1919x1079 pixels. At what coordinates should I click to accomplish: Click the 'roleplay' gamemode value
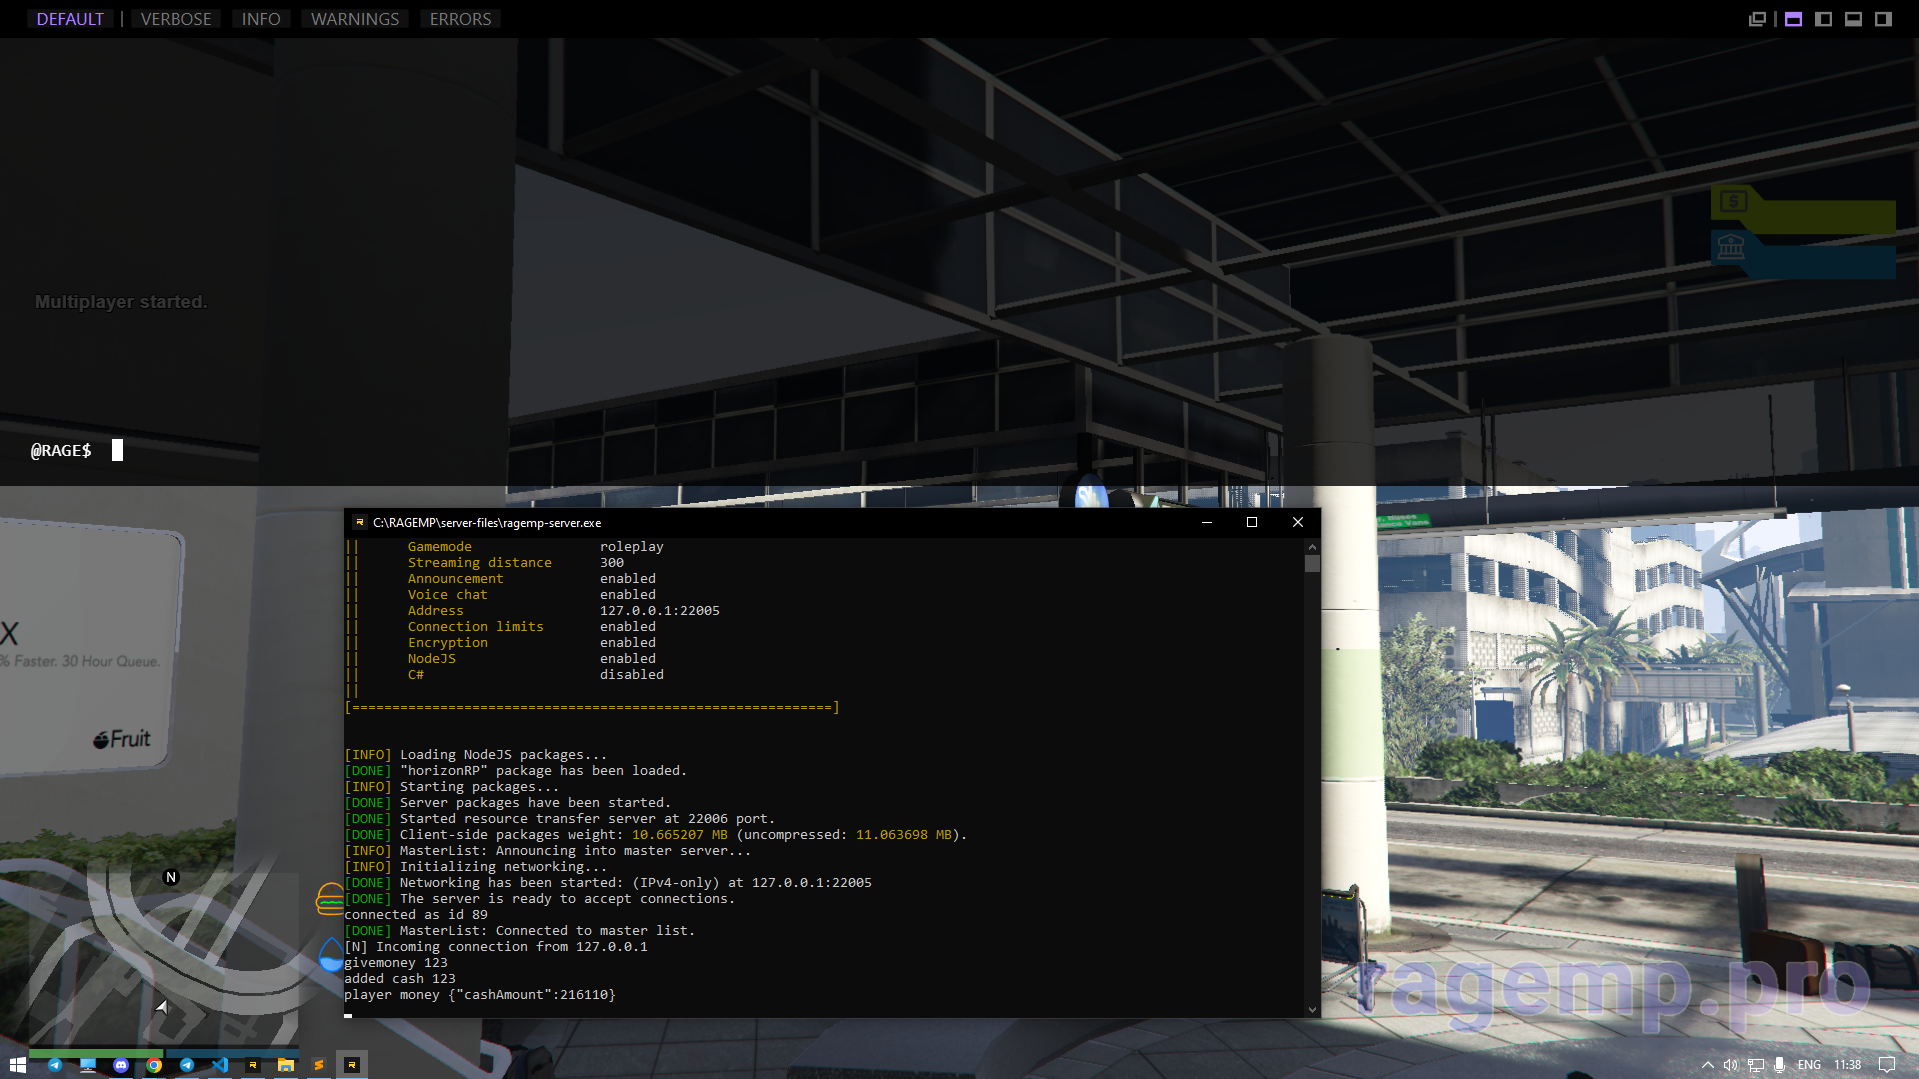coord(632,547)
